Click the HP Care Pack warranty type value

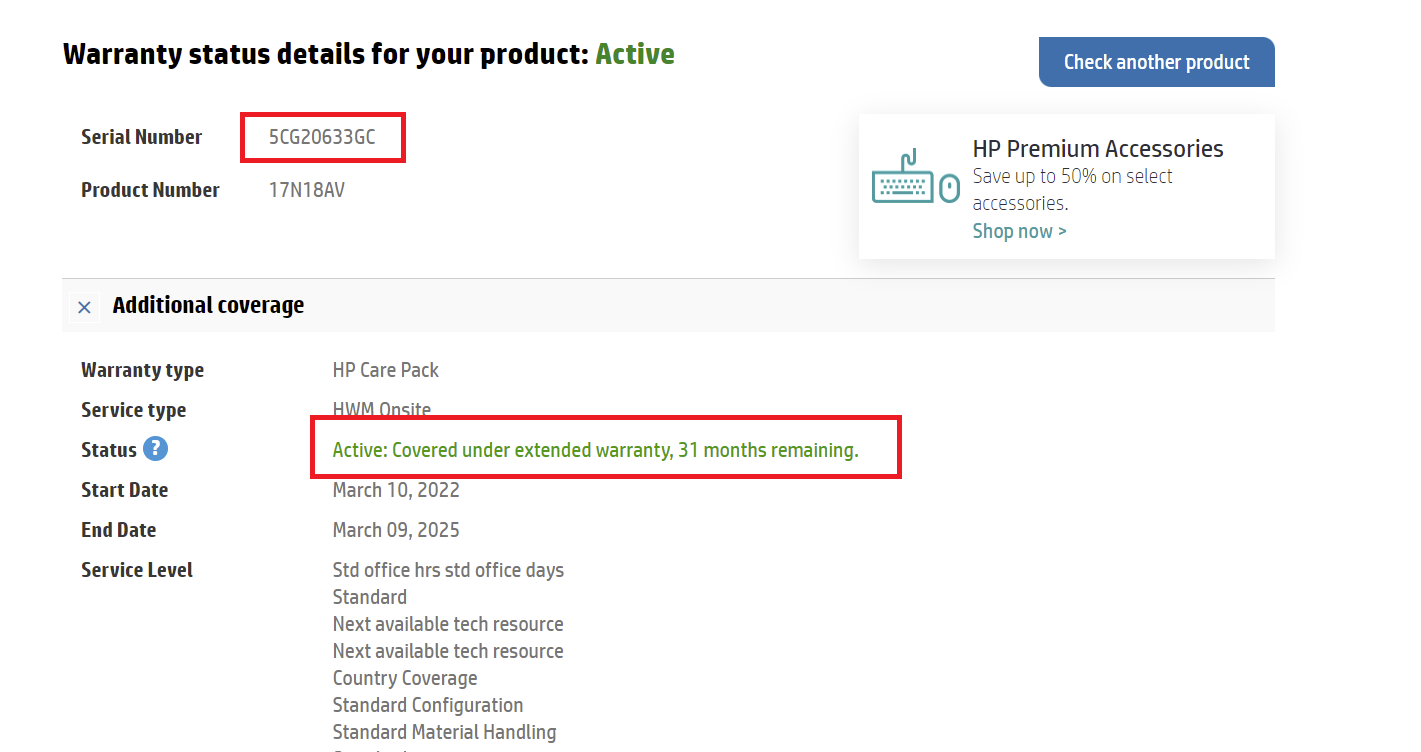click(385, 370)
